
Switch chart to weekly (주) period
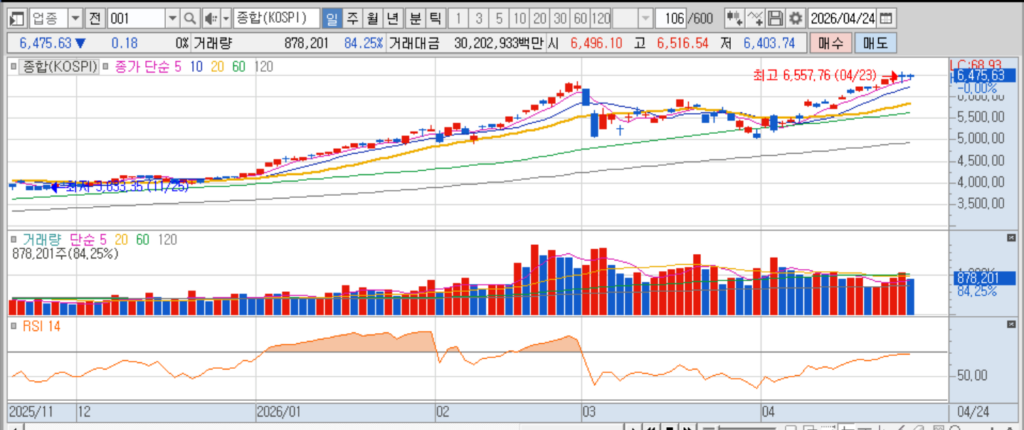point(352,19)
